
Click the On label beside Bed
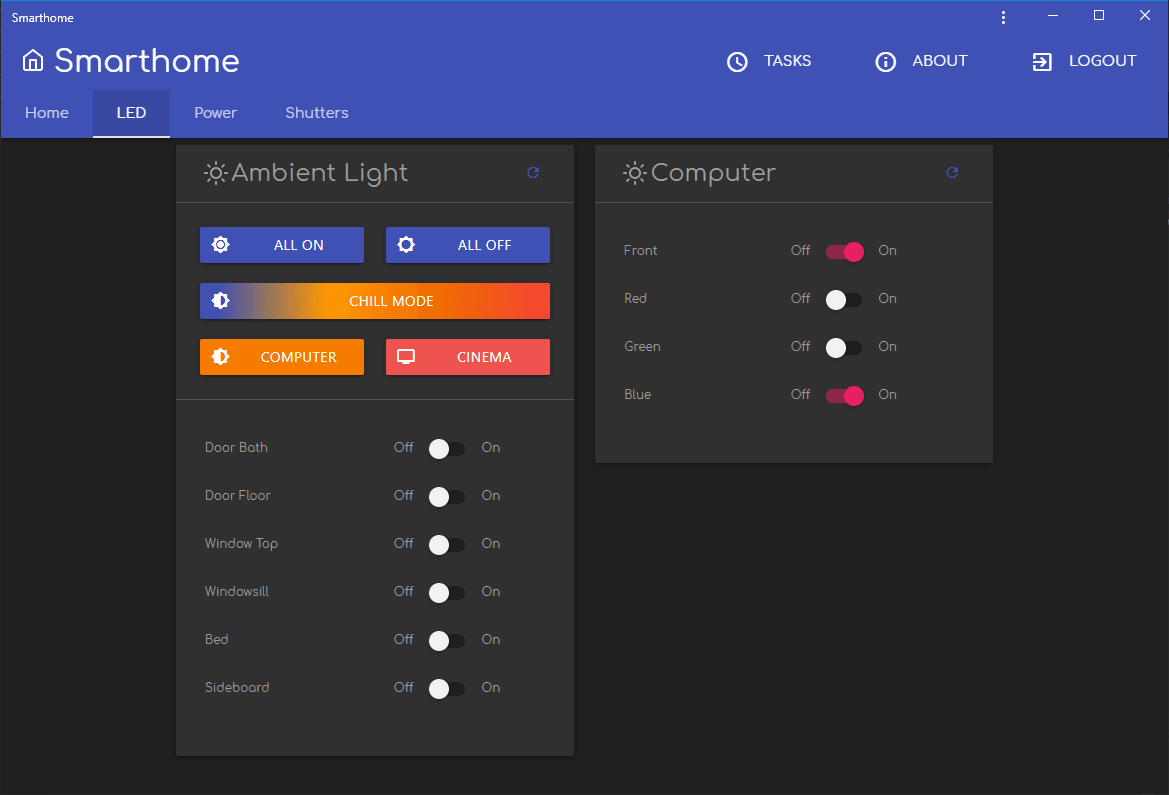pyautogui.click(x=491, y=639)
